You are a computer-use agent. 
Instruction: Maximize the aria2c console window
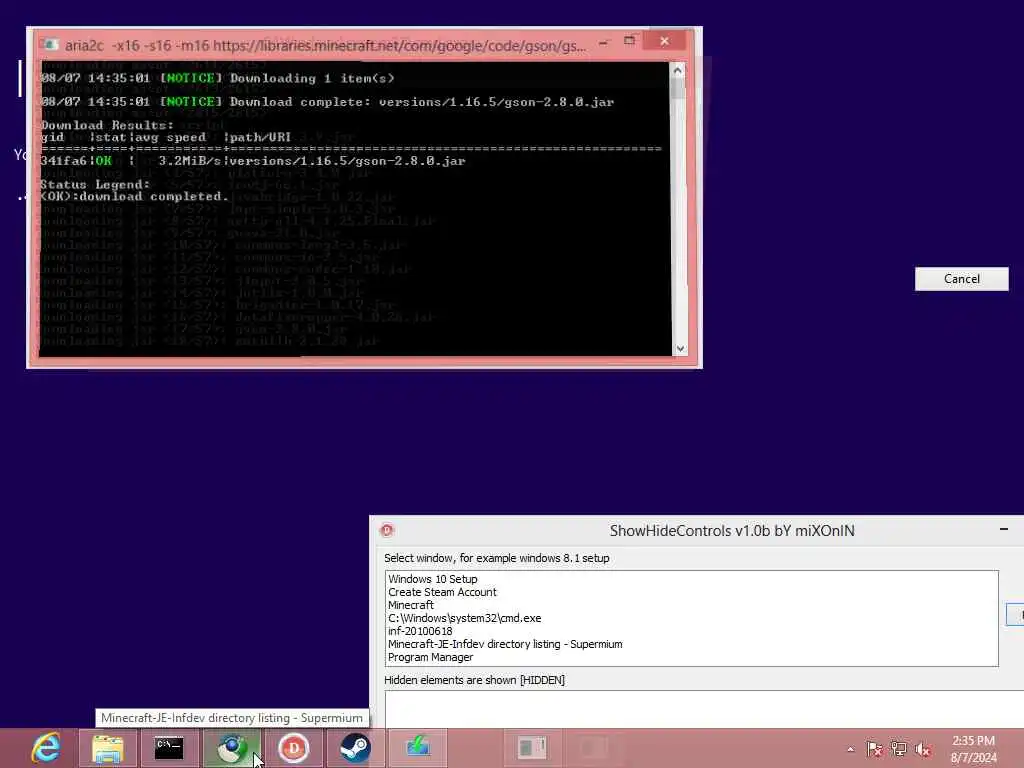click(629, 41)
